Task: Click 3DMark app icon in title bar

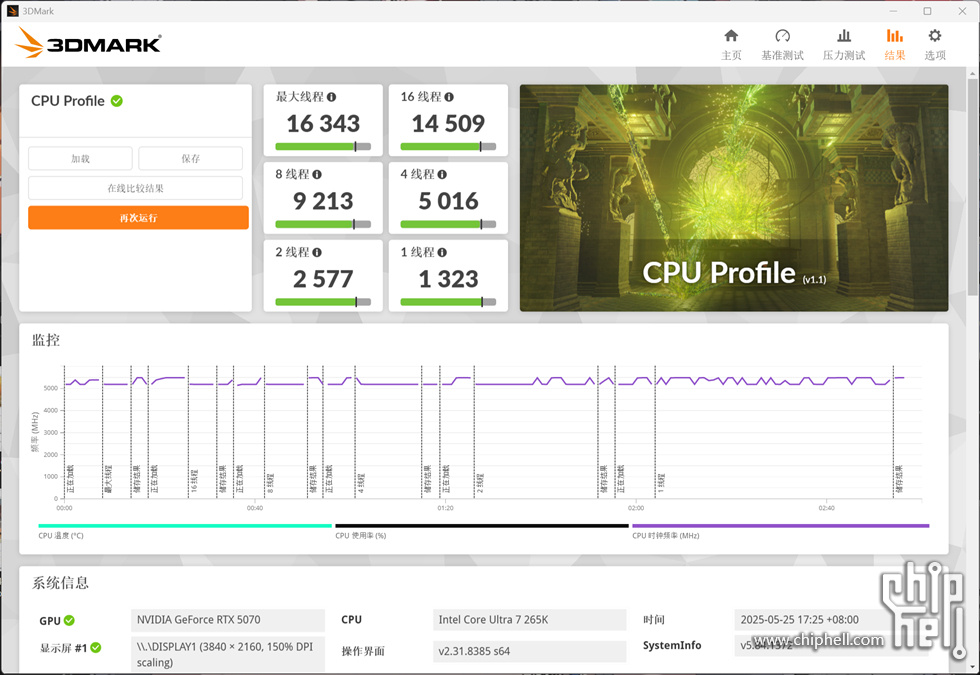Action: [12, 11]
